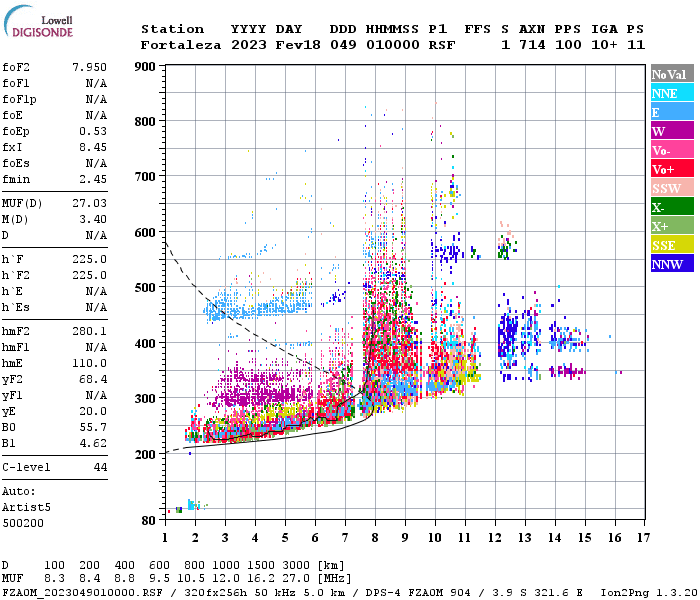
Task: Click the Lowell Digisonde logo
Action: tap(38, 22)
